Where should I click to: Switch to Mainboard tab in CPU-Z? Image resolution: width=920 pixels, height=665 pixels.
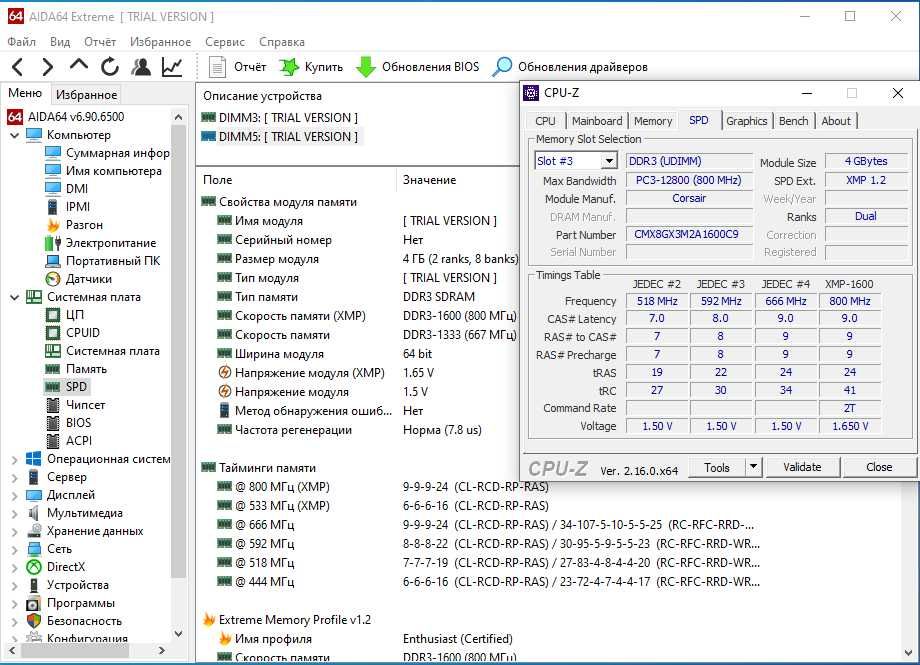point(597,121)
